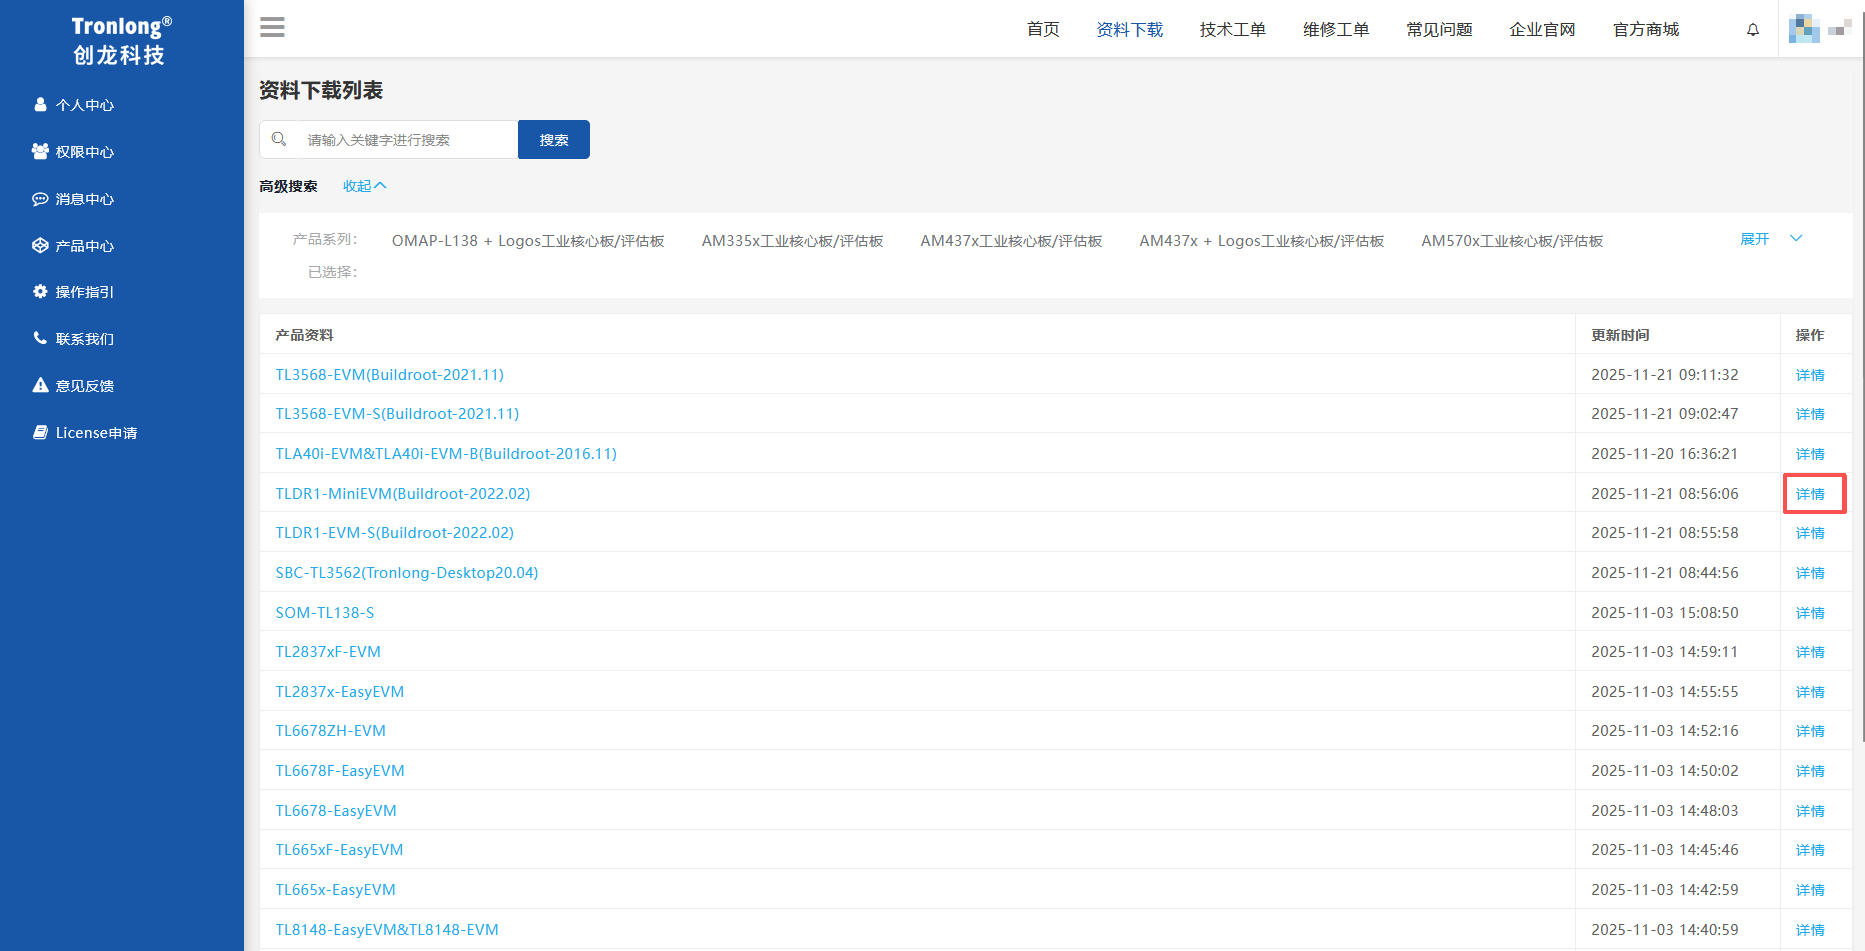This screenshot has width=1865, height=951.
Task: Click the search magnifier icon
Action: 279,139
